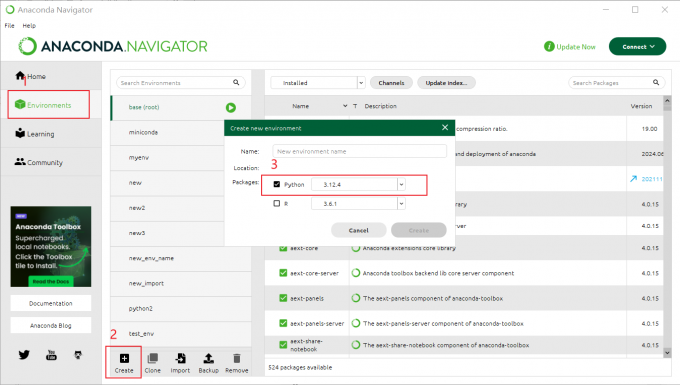
Task: Click the new environment Name field
Action: [x=360, y=151]
